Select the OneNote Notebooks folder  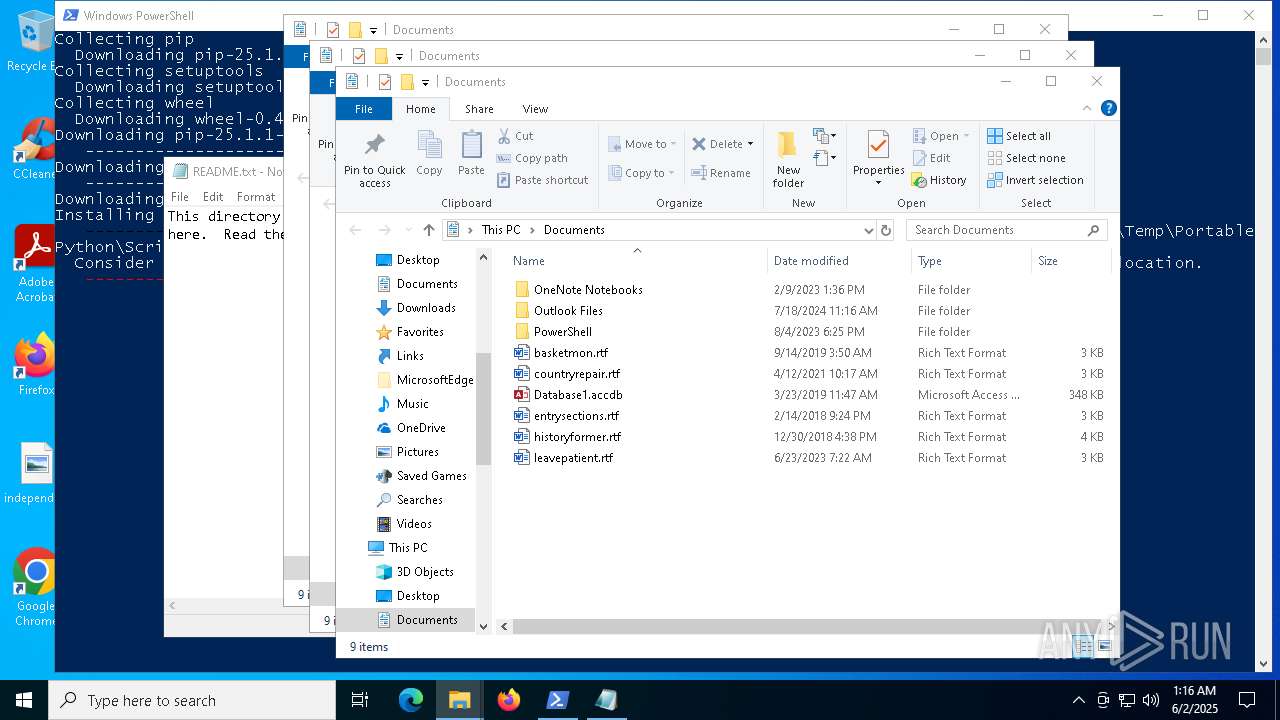coord(588,290)
